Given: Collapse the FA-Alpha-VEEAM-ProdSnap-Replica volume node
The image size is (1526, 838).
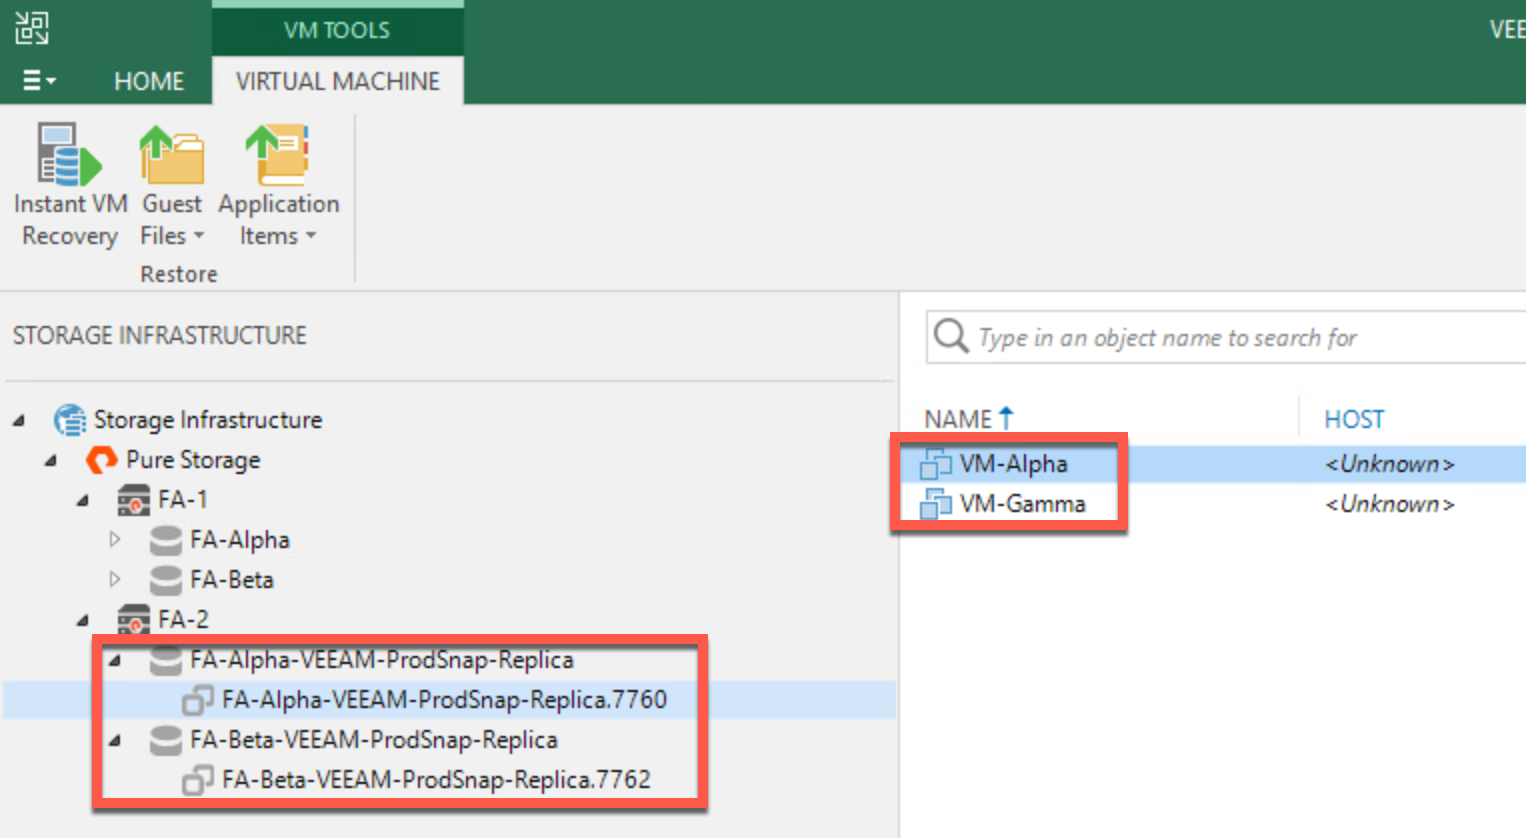Looking at the screenshot, I should (x=115, y=661).
